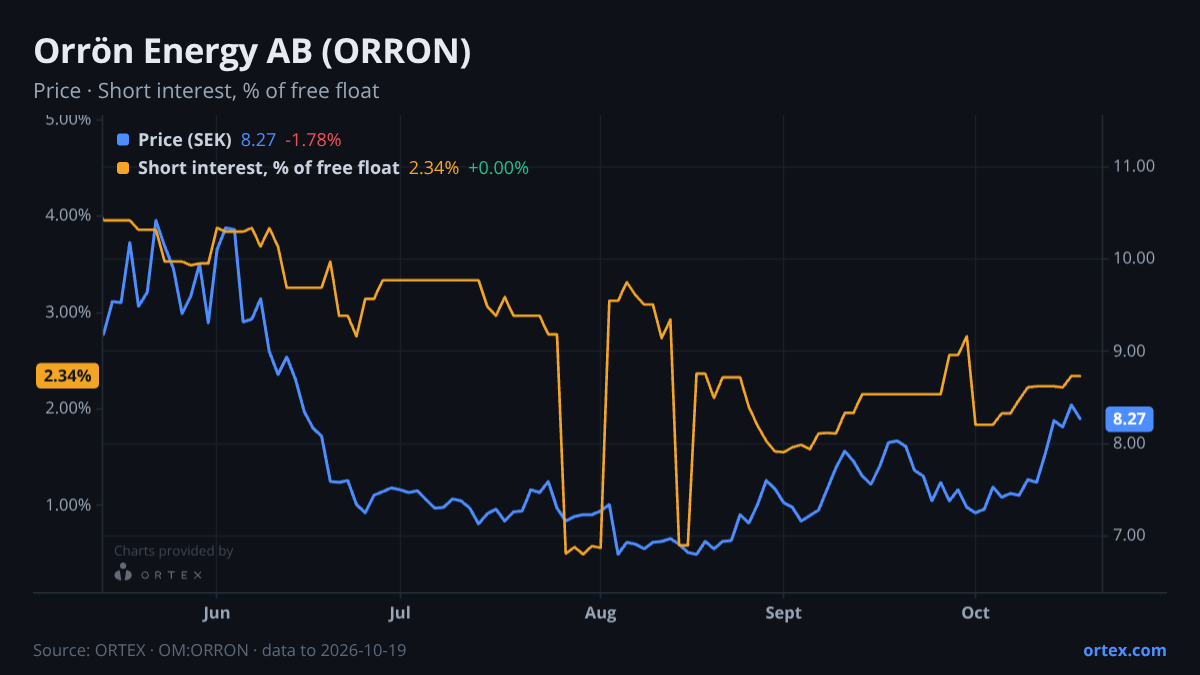Click the 5.00% left axis label
Viewport: 1200px width, 675px height.
tap(69, 120)
